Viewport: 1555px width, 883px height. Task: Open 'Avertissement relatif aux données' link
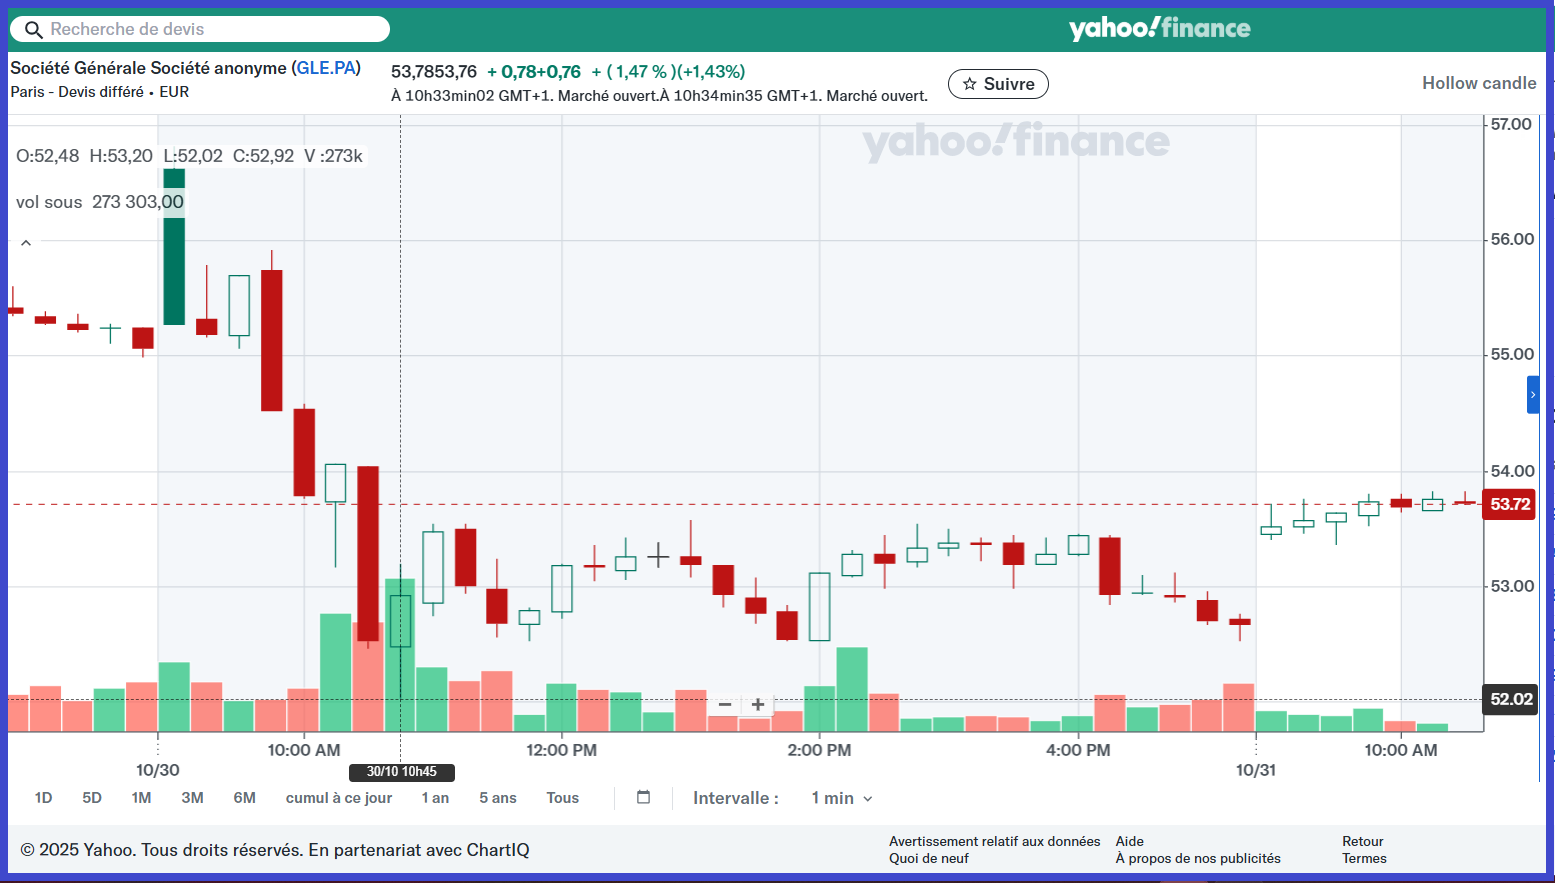coord(994,841)
